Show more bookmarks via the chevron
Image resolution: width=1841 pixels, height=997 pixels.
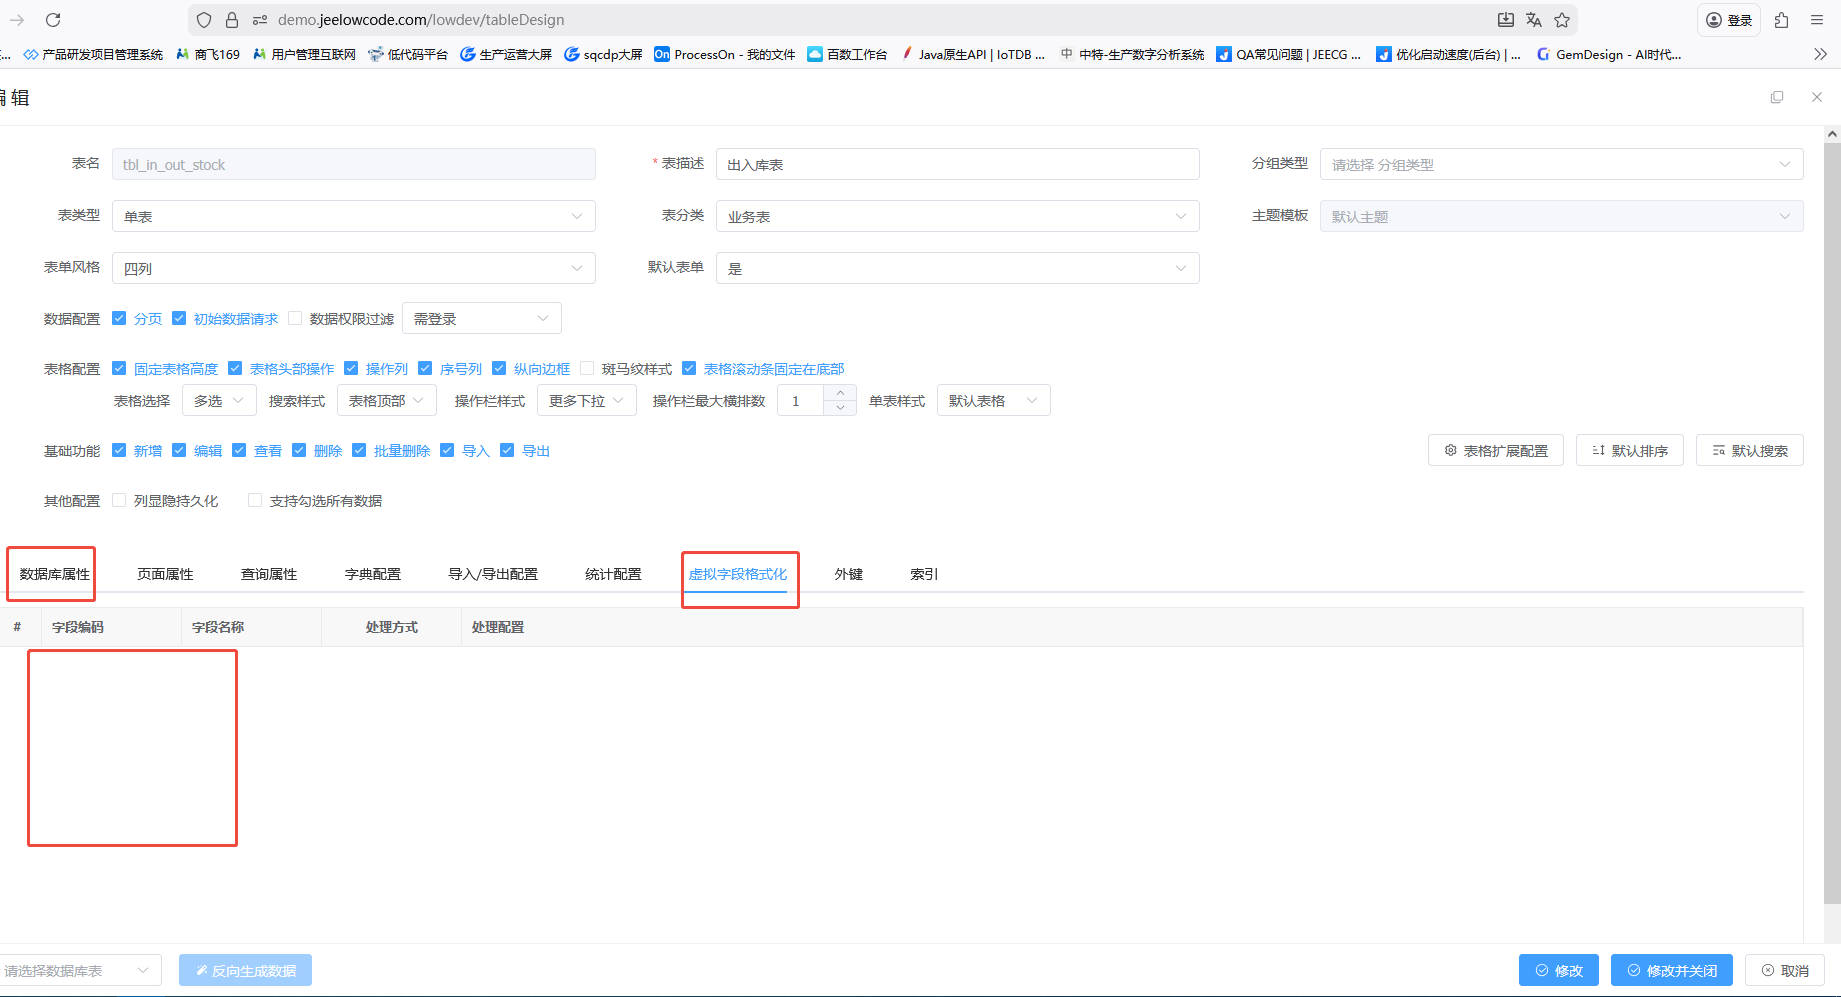(x=1820, y=54)
